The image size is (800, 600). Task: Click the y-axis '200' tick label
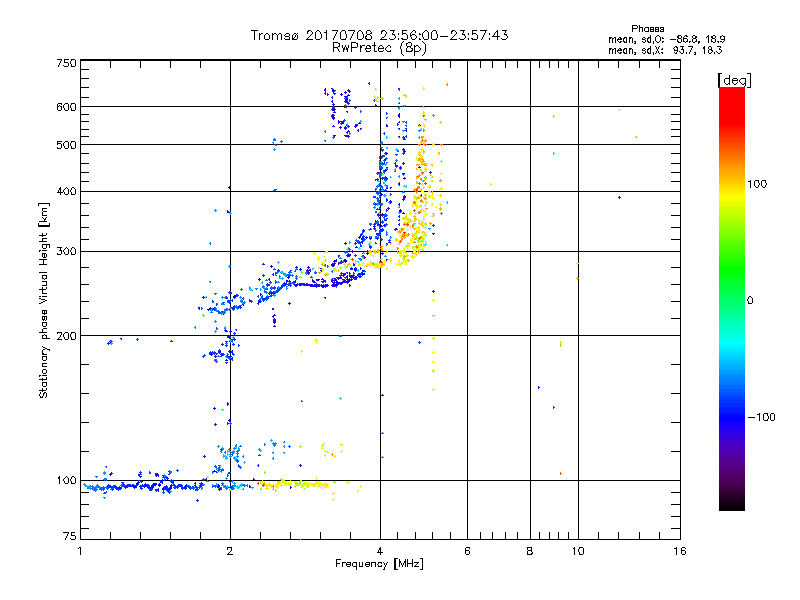(66, 336)
